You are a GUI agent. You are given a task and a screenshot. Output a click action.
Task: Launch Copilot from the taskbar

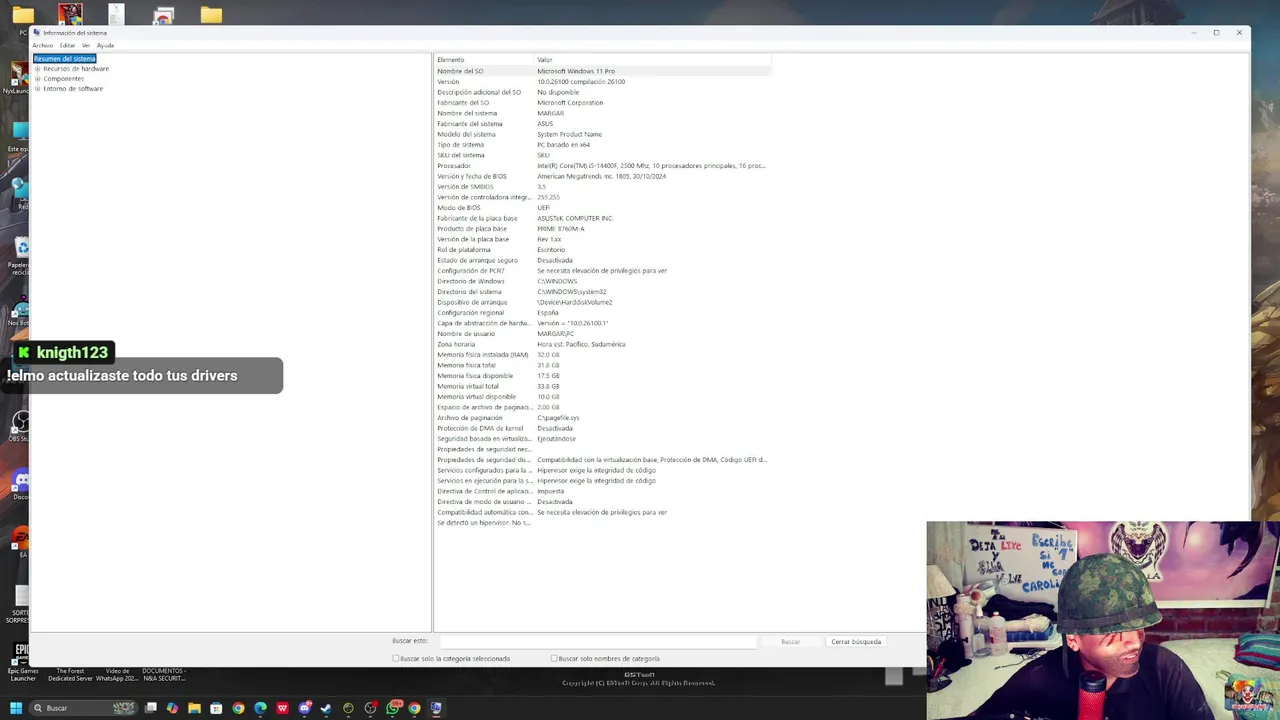172,708
